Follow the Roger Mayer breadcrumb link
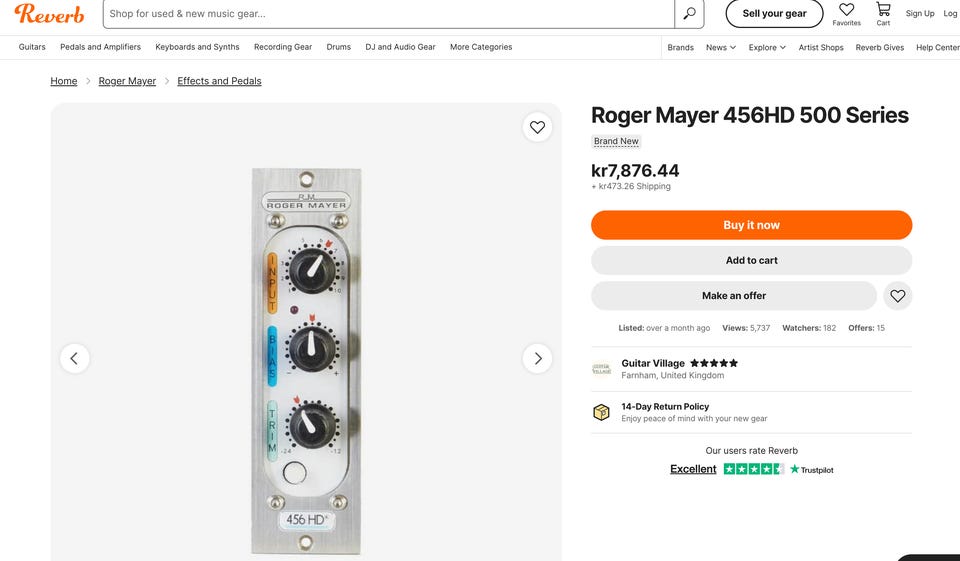960x561 pixels. pyautogui.click(x=127, y=81)
